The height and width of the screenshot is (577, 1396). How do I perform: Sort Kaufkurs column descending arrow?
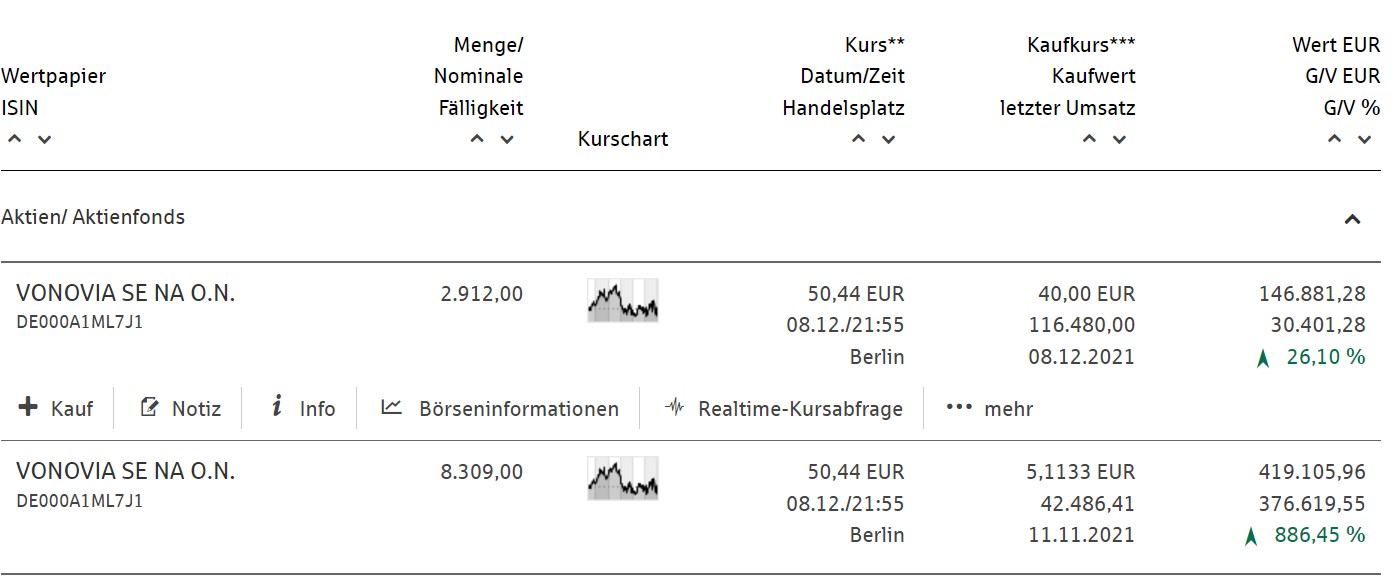tap(1119, 139)
